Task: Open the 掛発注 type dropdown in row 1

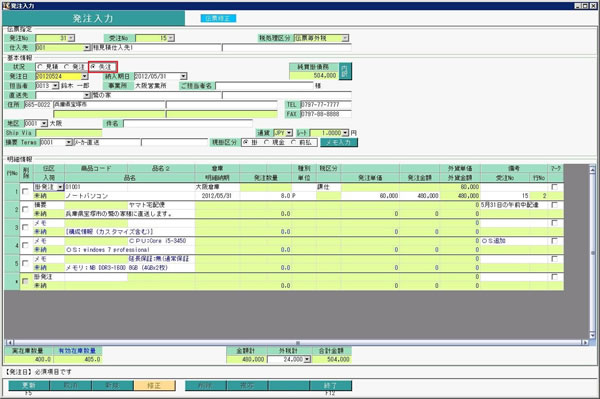Action: (60, 187)
